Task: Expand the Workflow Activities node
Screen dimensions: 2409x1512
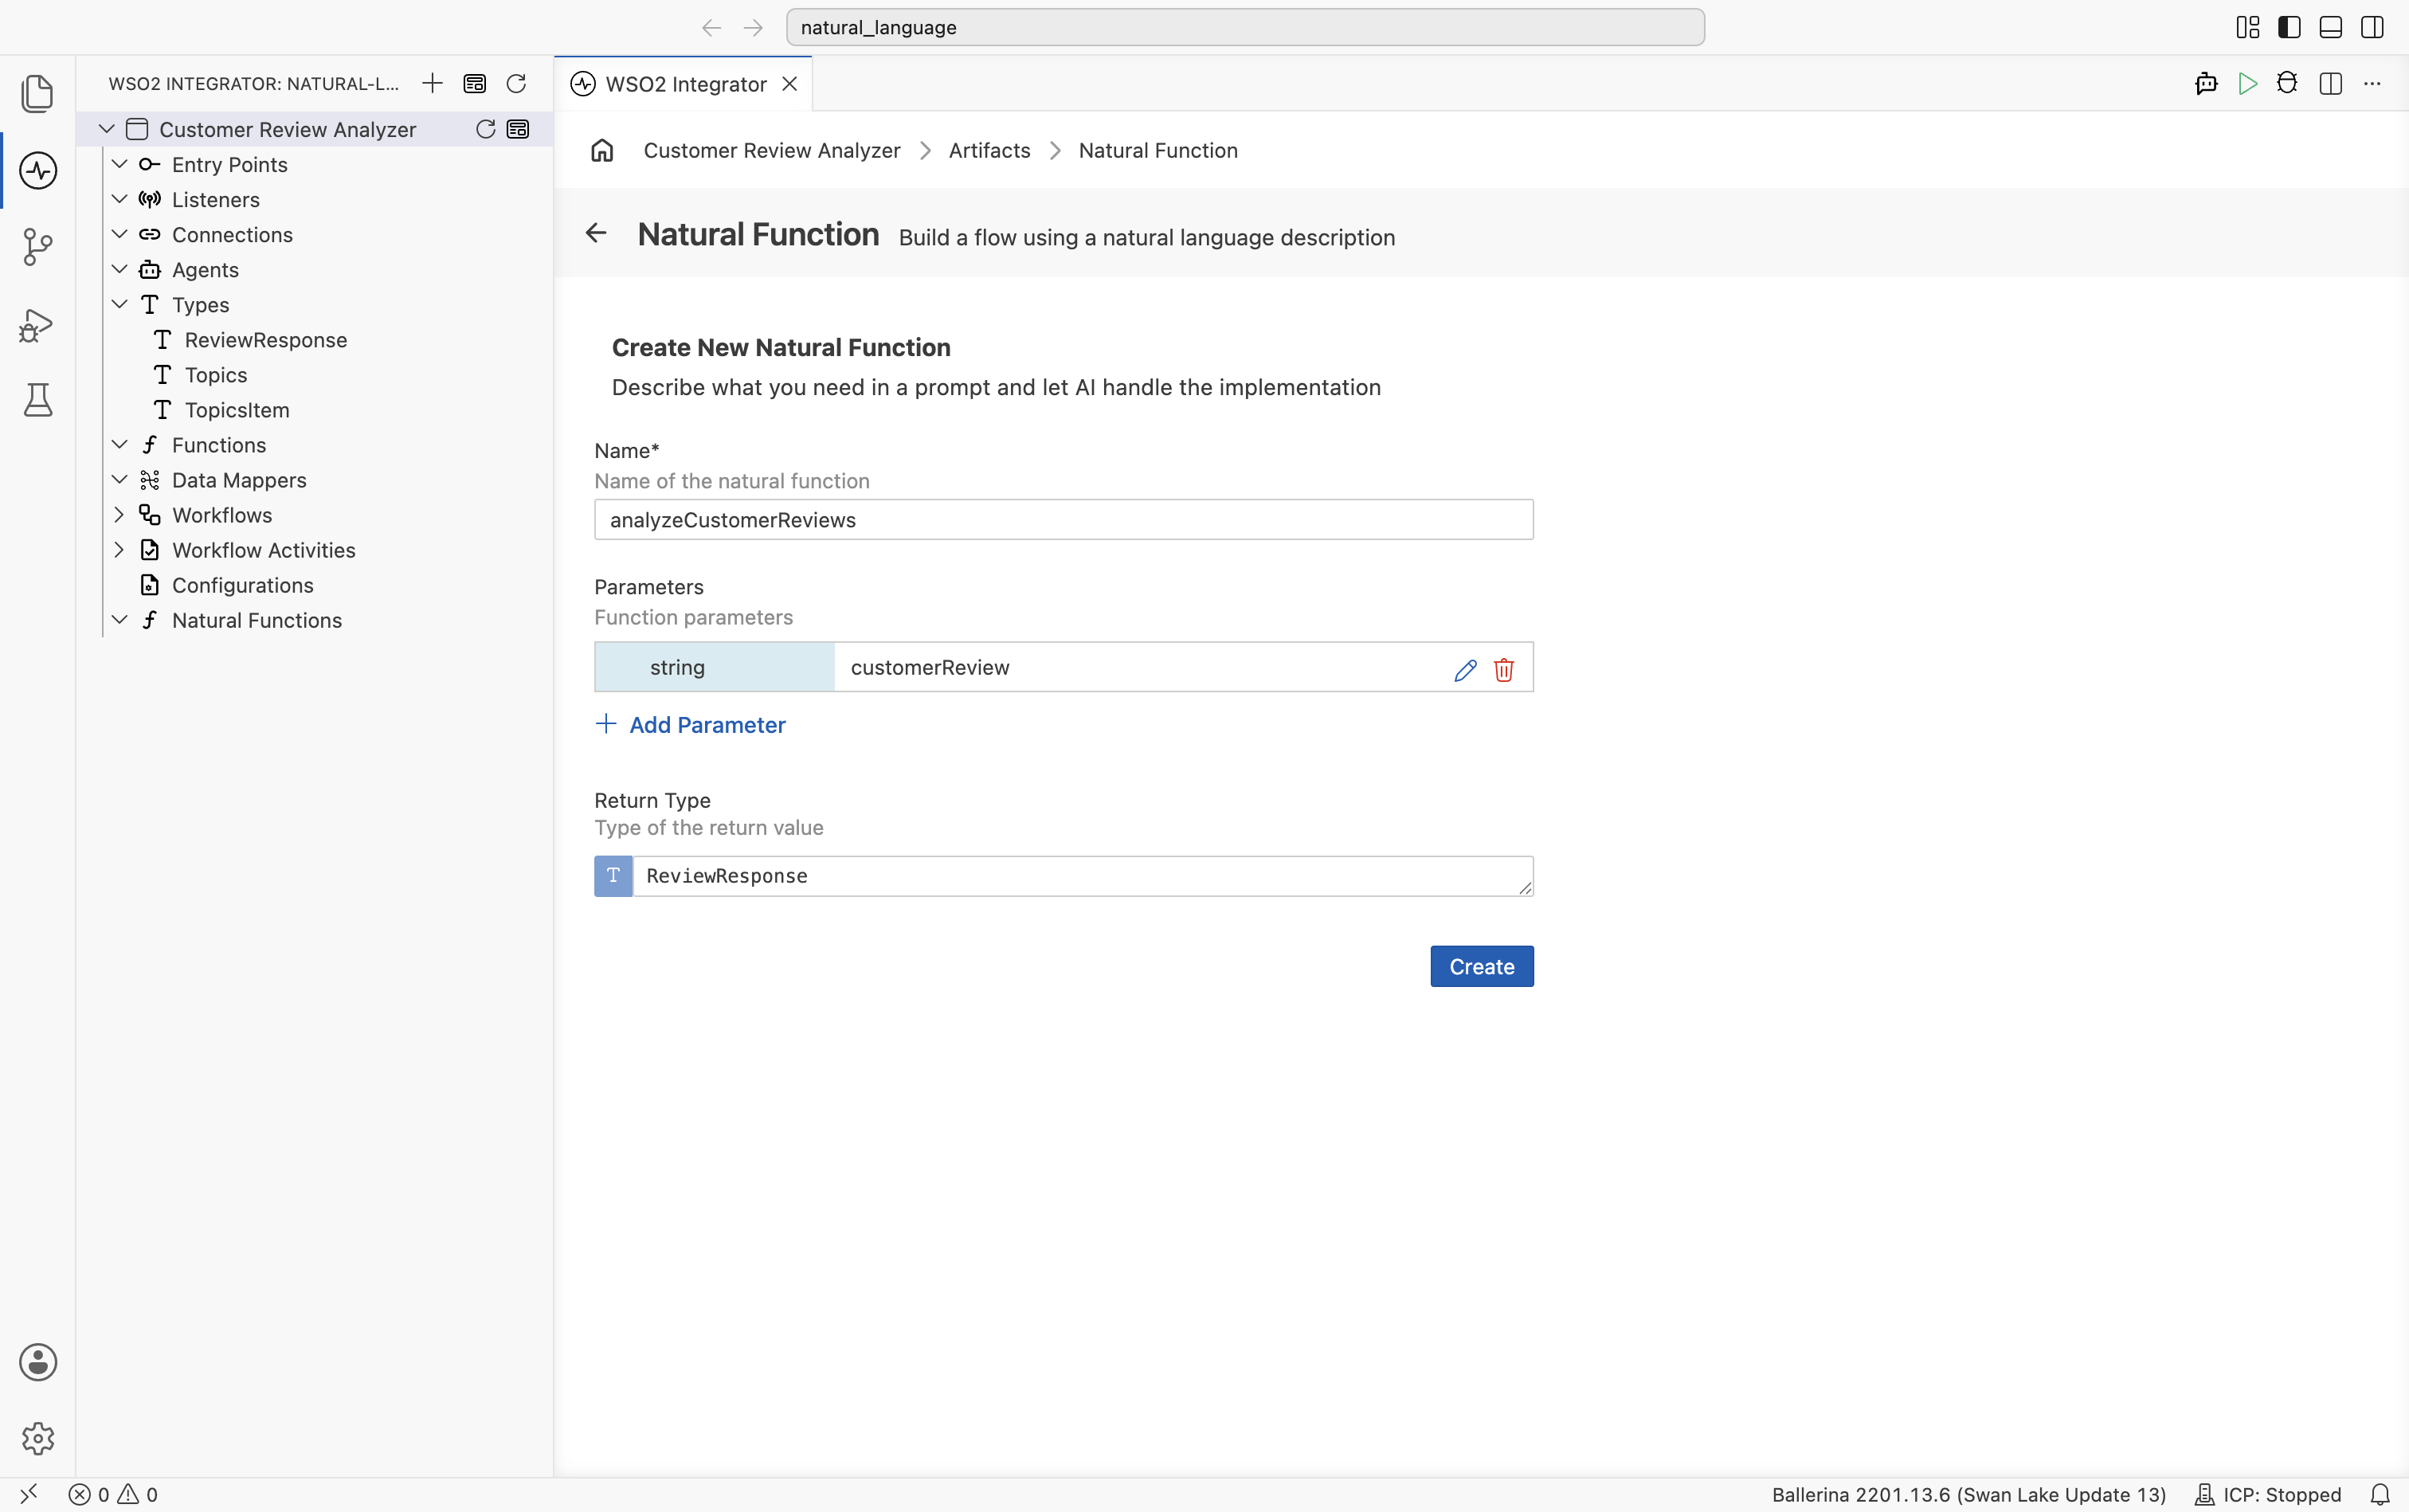Action: (119, 549)
